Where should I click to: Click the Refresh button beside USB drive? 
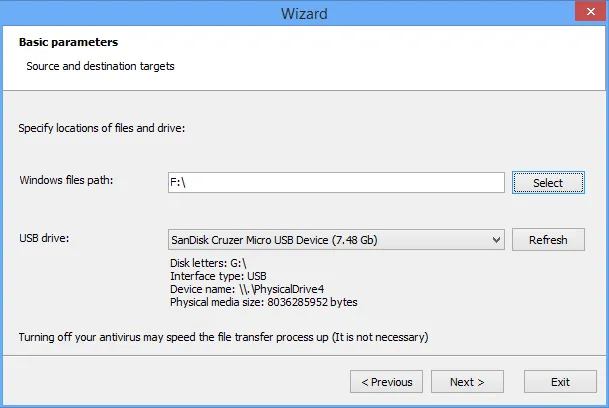coord(548,240)
